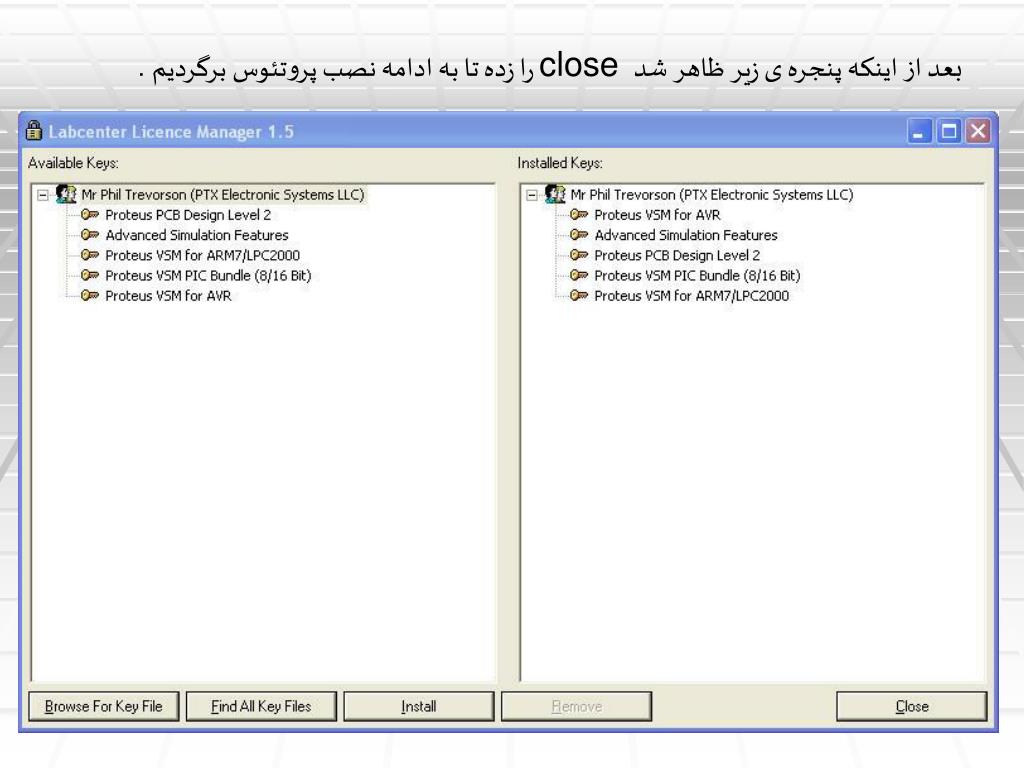Screen dimensions: 1024x768
Task: Select Proteus PCB Design Level 2 in Available Keys
Action: click(x=188, y=215)
